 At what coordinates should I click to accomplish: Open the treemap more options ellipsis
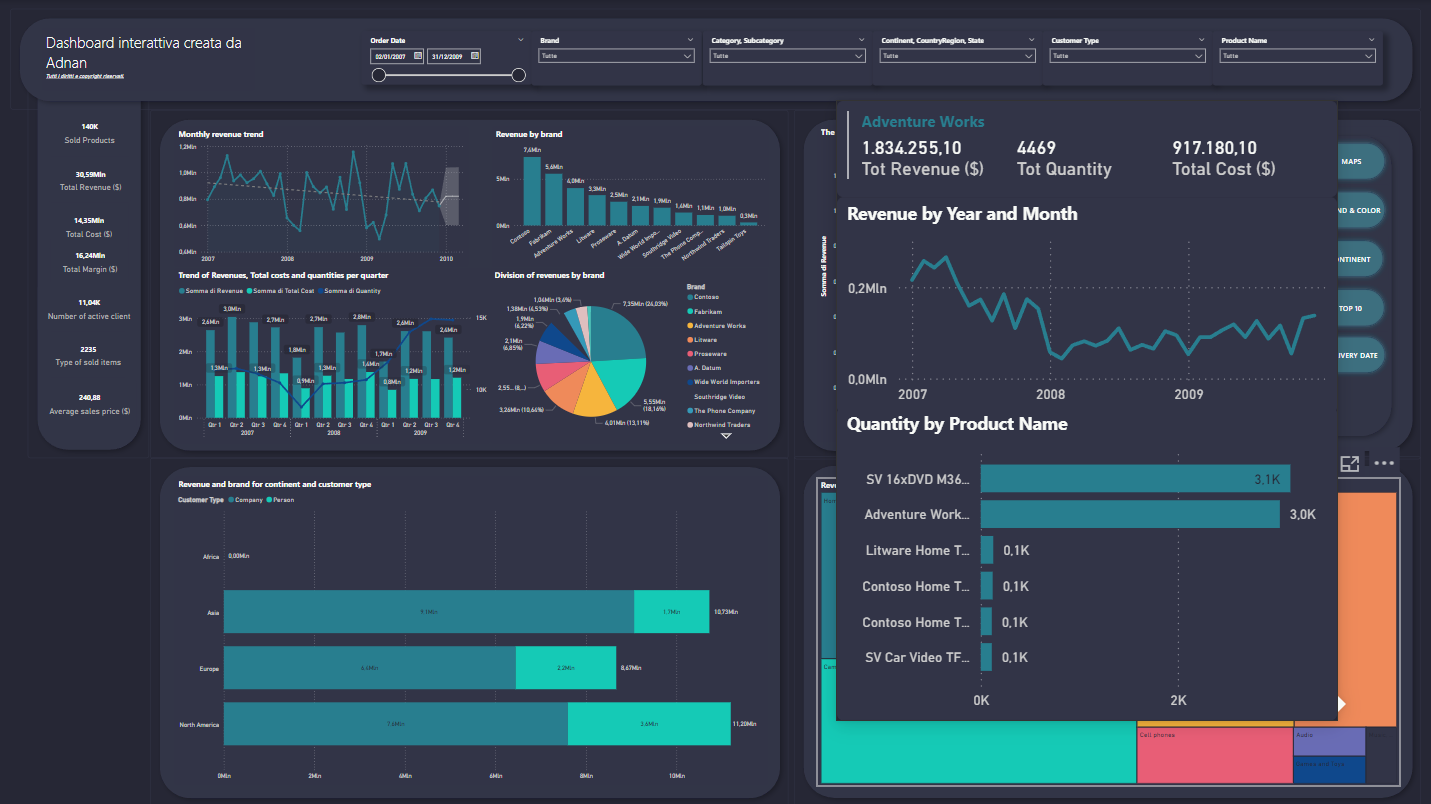1384,463
